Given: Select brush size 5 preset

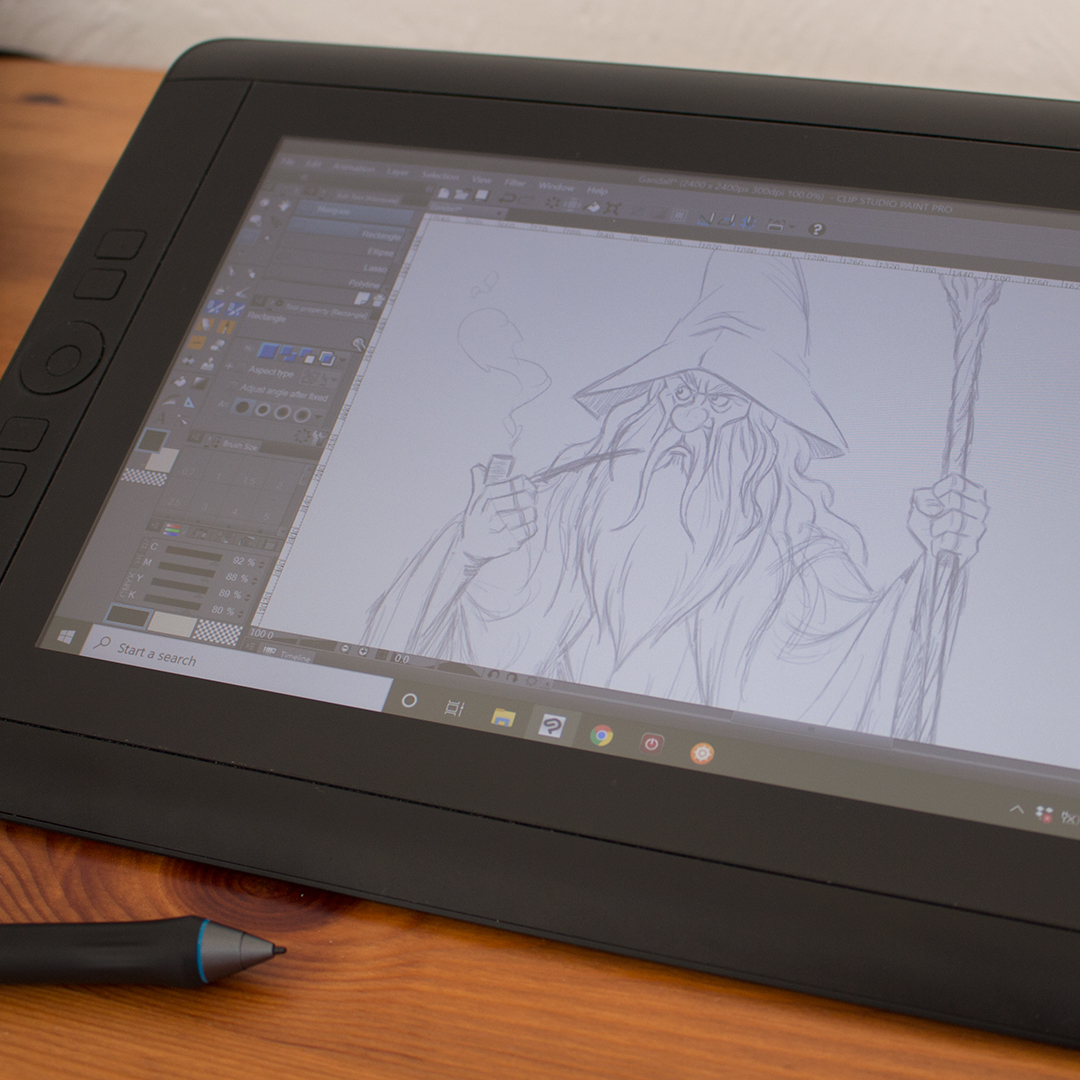Looking at the screenshot, I should click(265, 517).
